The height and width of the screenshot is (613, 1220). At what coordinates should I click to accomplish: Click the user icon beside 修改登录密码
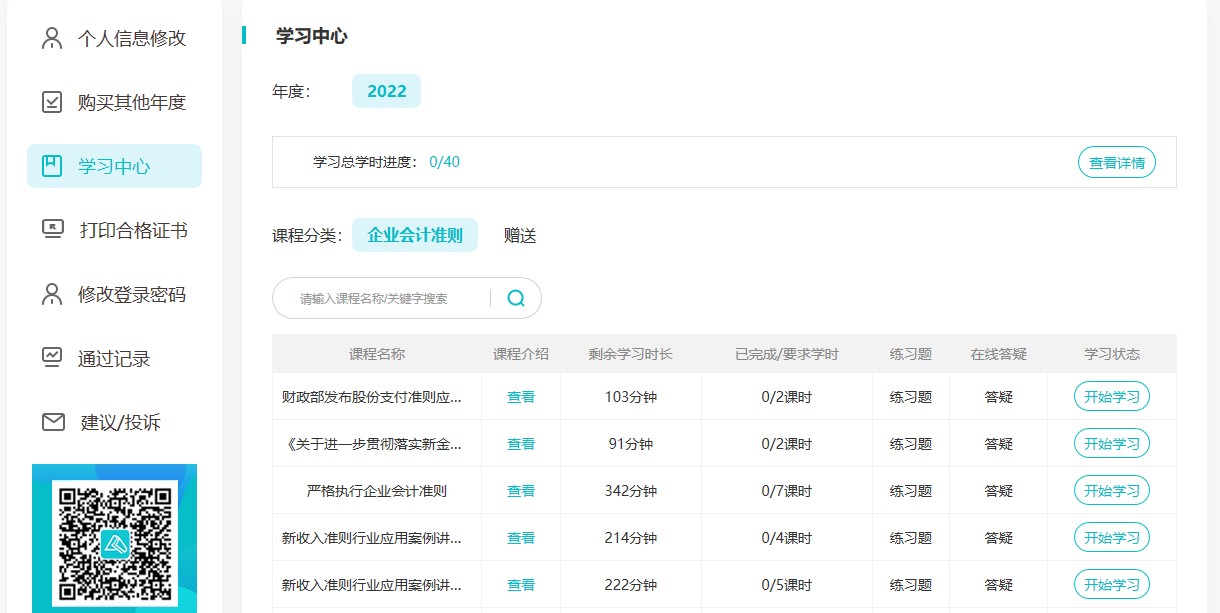tap(52, 294)
